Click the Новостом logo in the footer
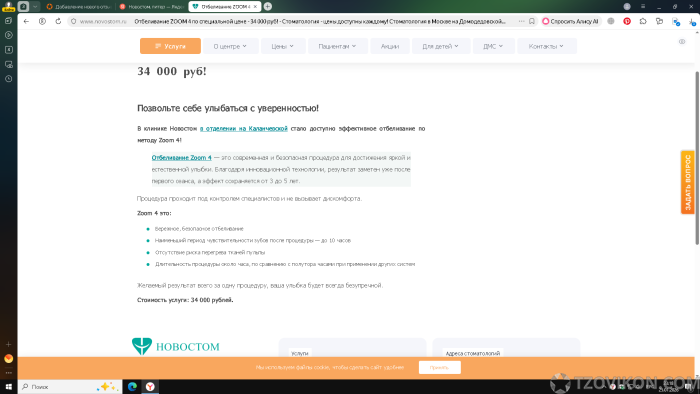Image resolution: width=700 pixels, height=394 pixels. tap(175, 346)
